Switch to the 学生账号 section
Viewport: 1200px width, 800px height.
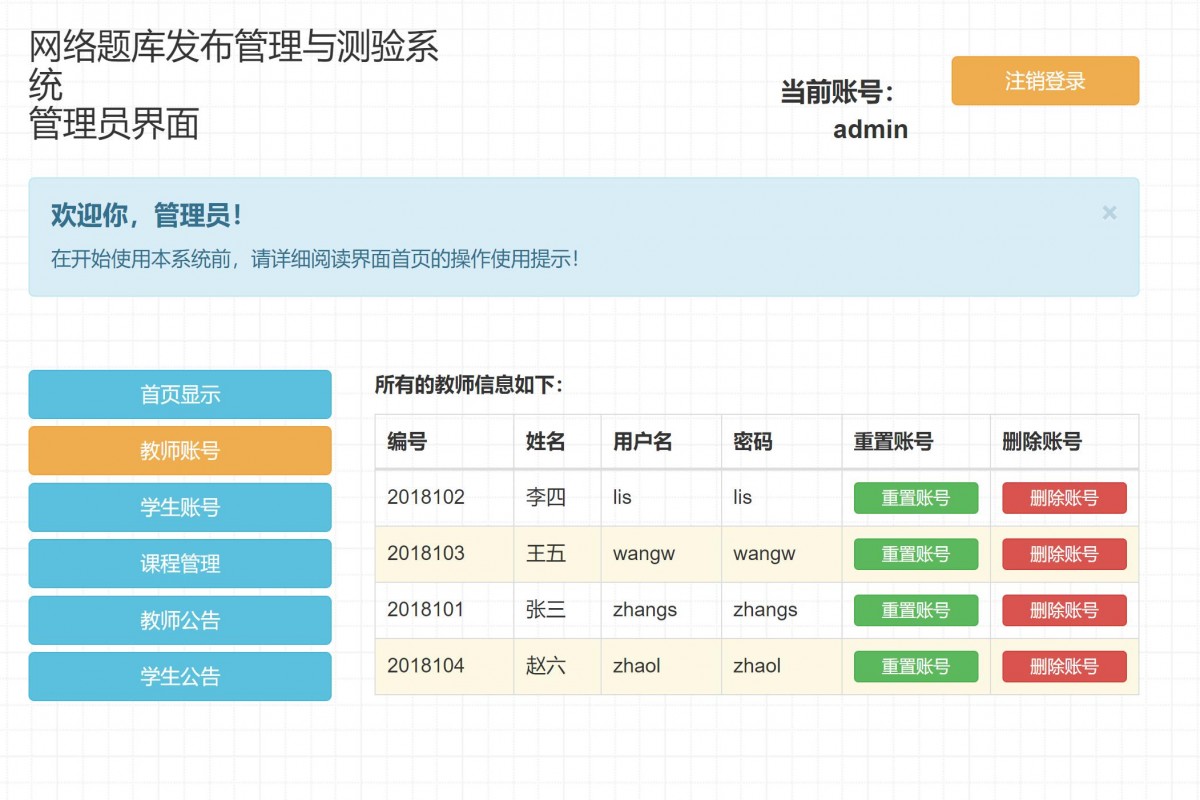[x=180, y=507]
